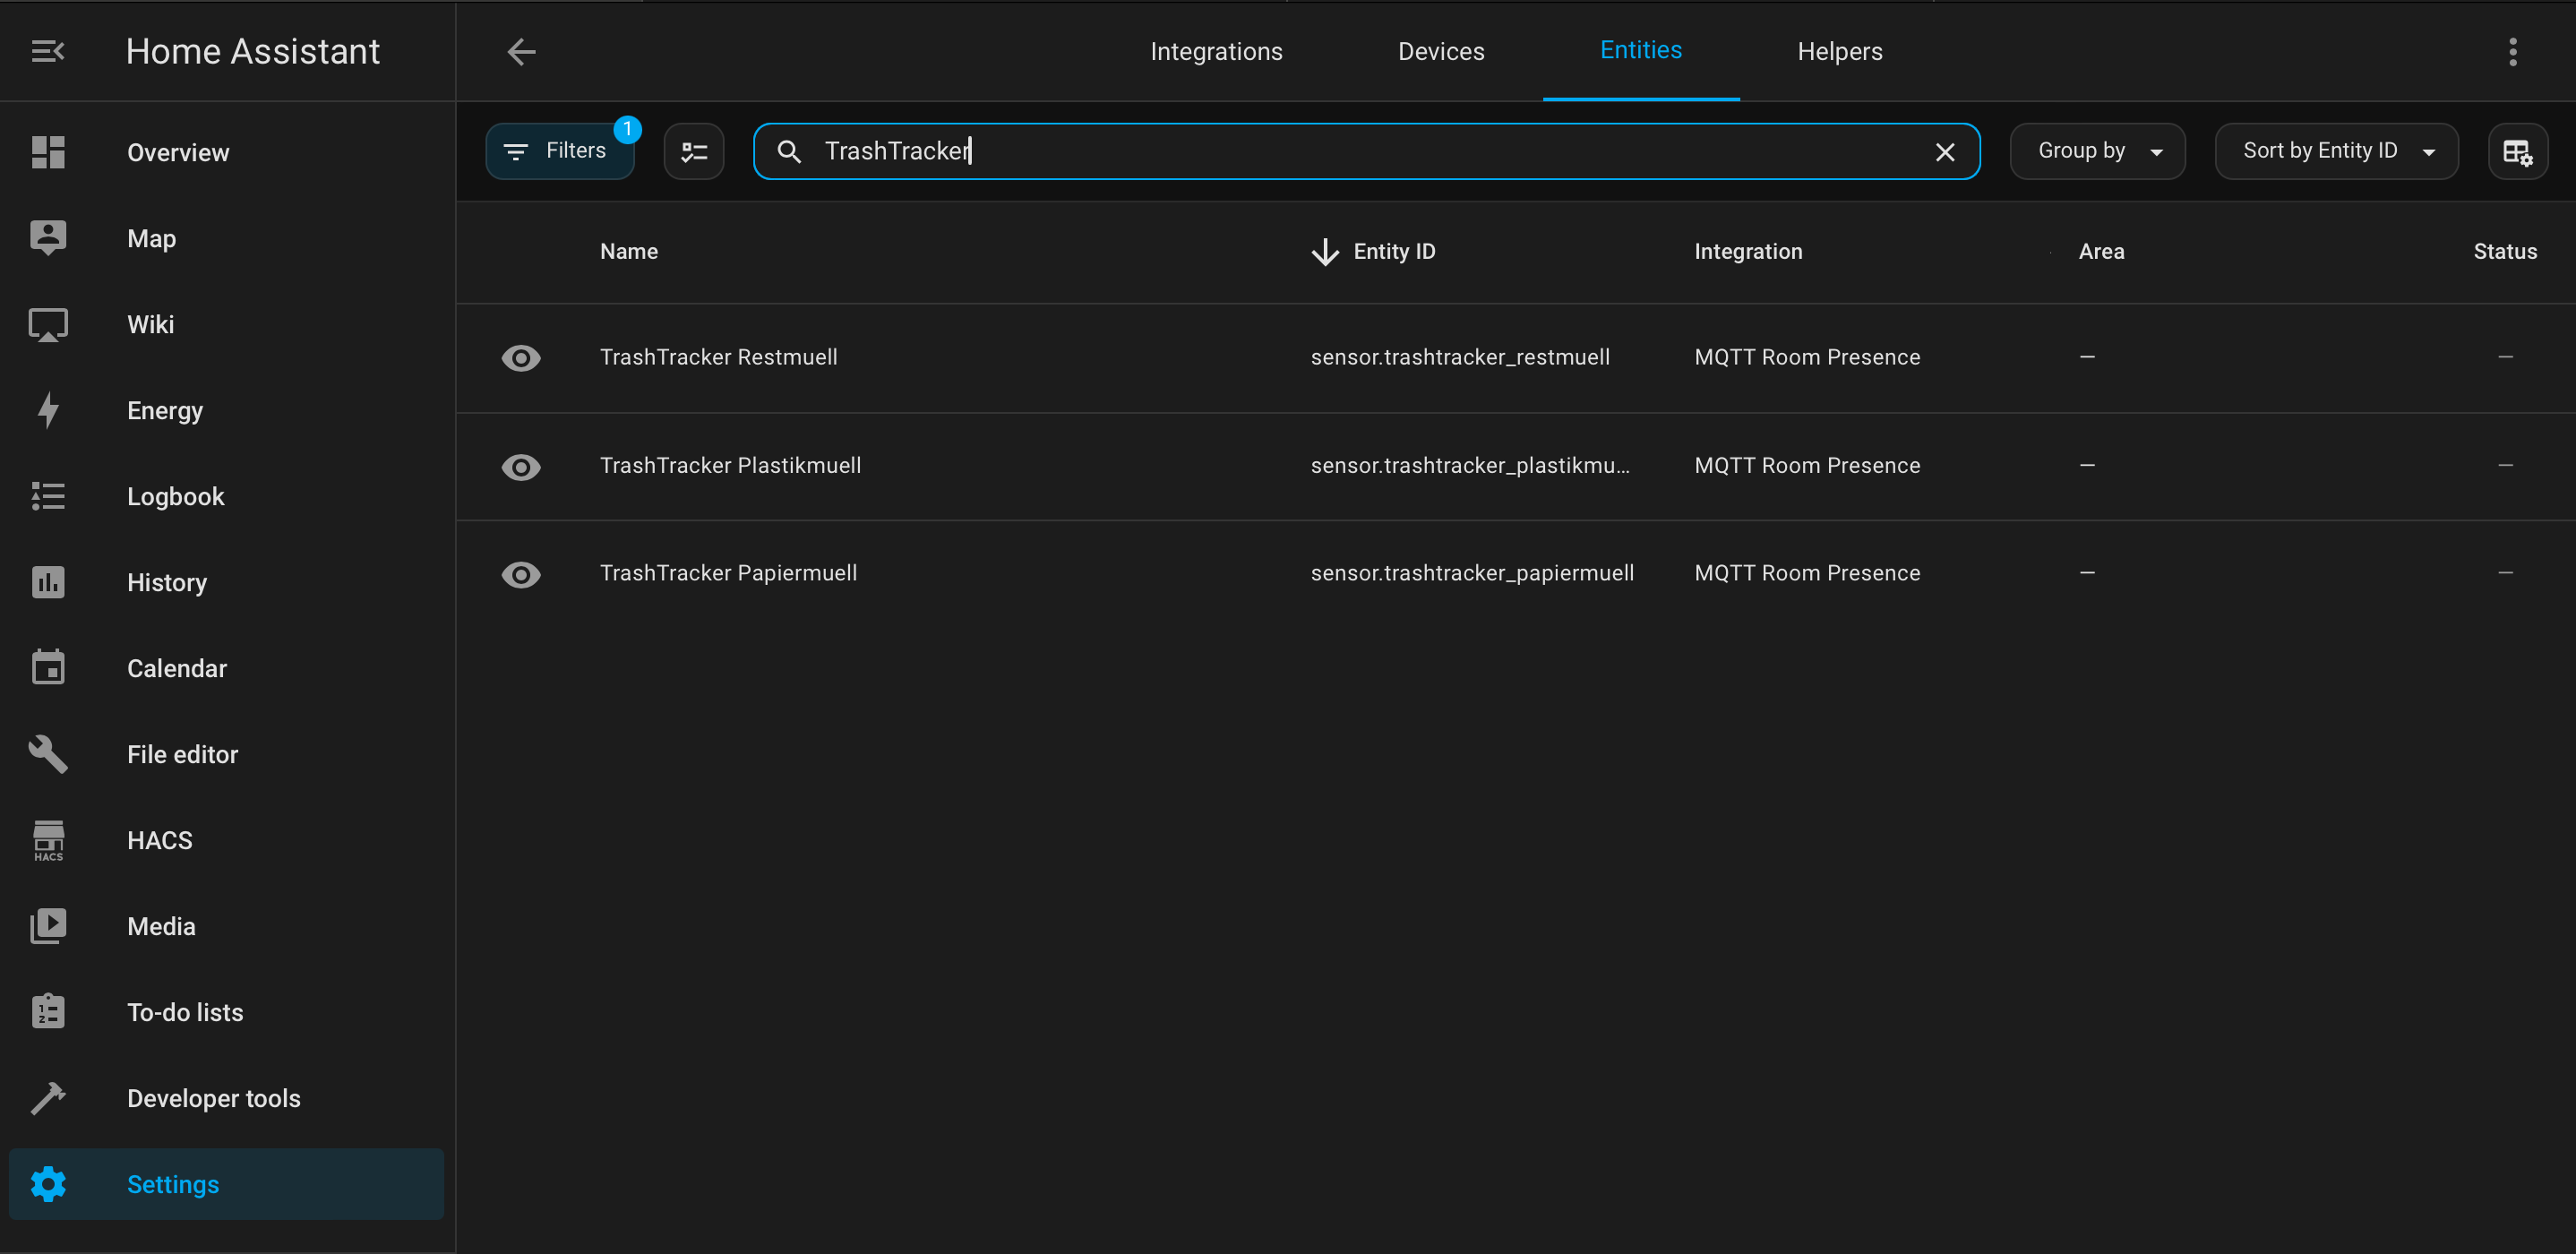The height and width of the screenshot is (1254, 2576).
Task: Click the Media sidebar label
Action: click(x=161, y=926)
